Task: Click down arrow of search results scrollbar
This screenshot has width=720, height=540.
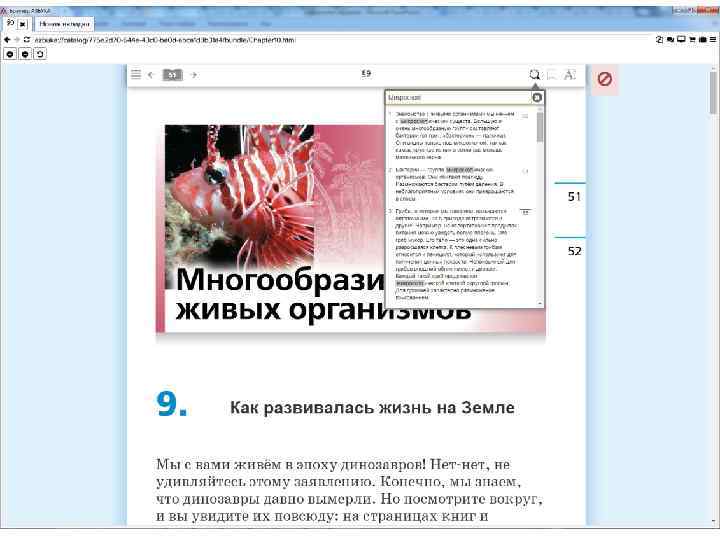Action: (540, 304)
